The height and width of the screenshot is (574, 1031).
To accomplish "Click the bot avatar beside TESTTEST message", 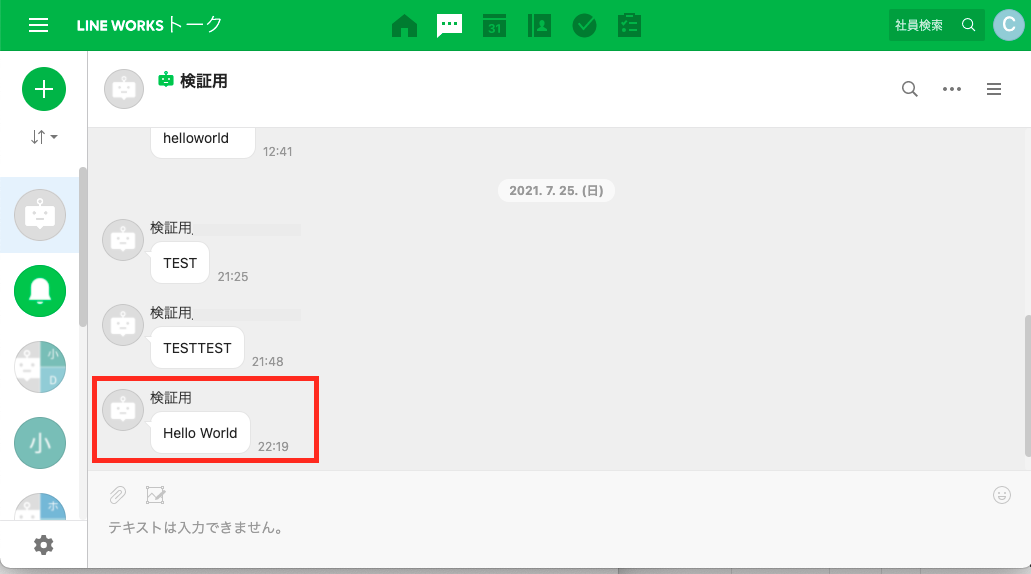I will 123,325.
